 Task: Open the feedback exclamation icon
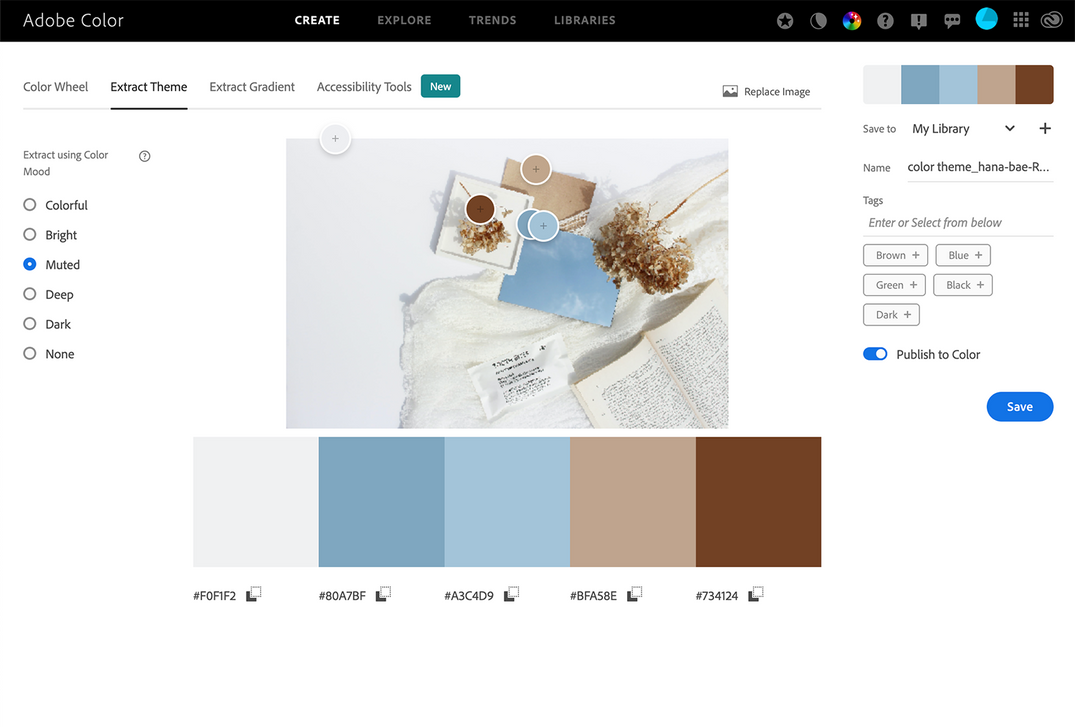[x=918, y=20]
